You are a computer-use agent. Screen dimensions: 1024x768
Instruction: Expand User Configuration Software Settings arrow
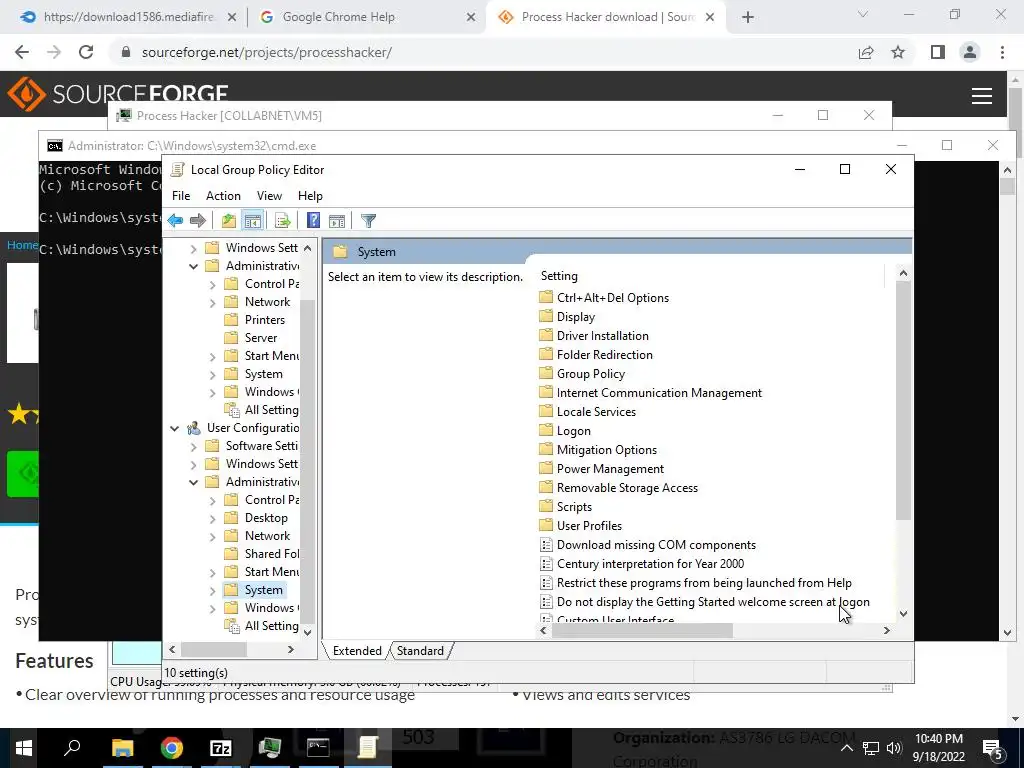(193, 447)
